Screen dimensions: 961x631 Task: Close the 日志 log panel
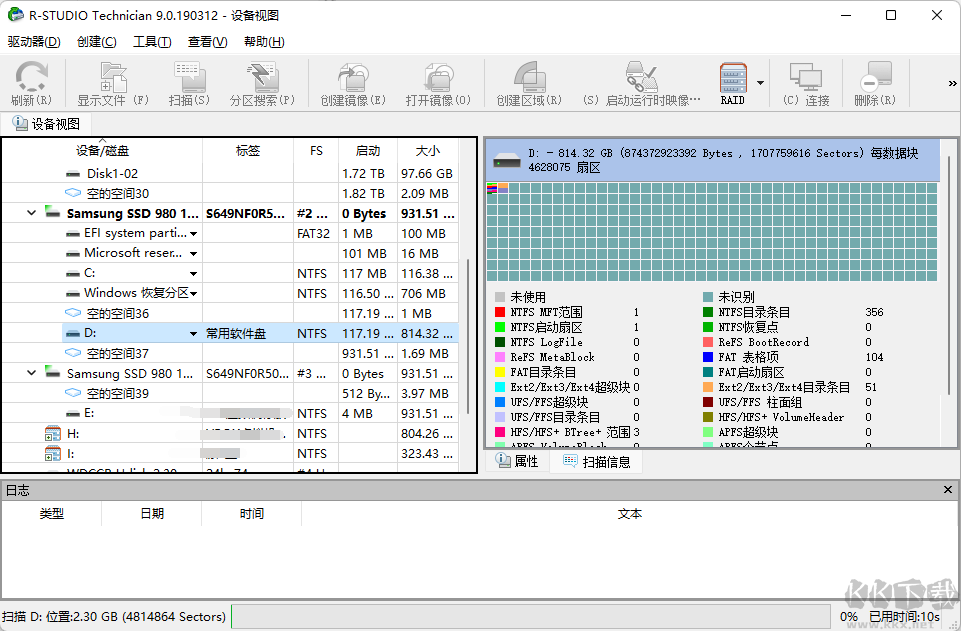coord(947,490)
